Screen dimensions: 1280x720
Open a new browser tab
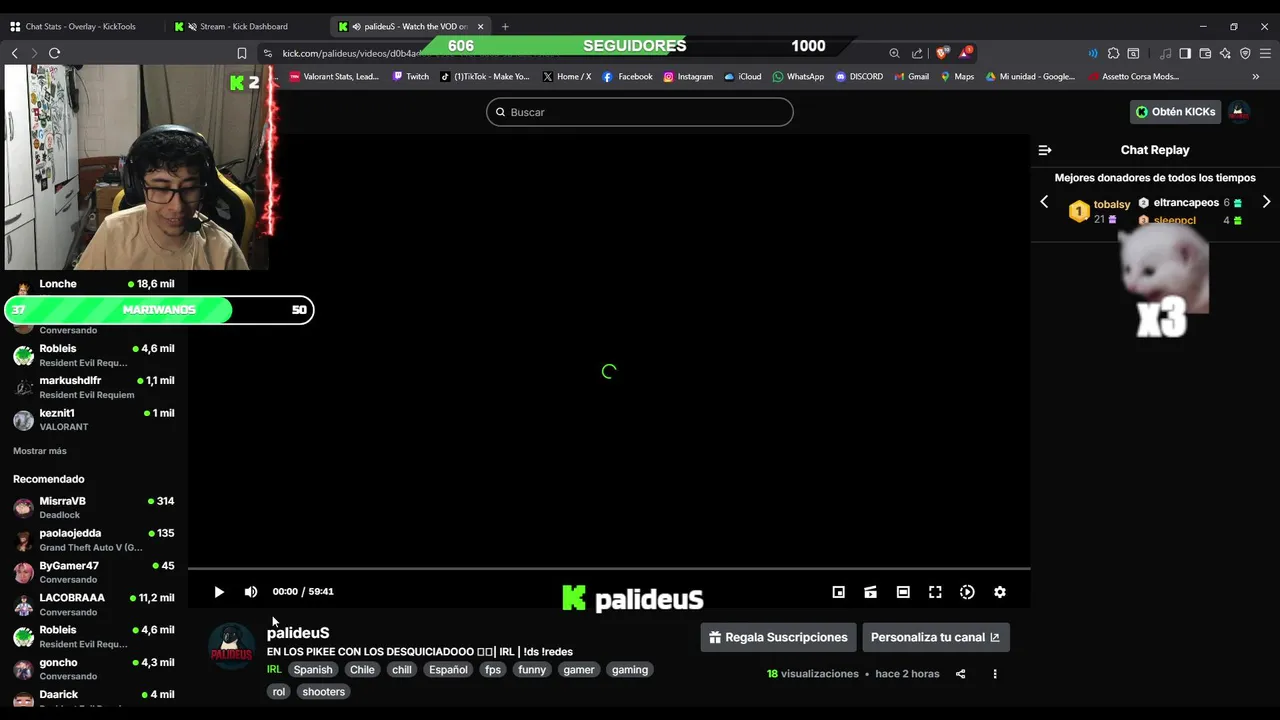pos(505,26)
